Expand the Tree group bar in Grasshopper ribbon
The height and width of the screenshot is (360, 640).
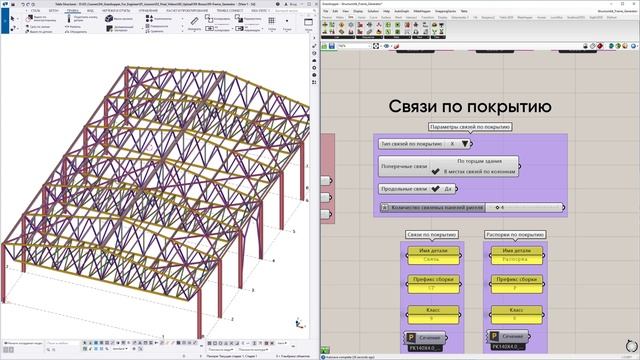438,37
